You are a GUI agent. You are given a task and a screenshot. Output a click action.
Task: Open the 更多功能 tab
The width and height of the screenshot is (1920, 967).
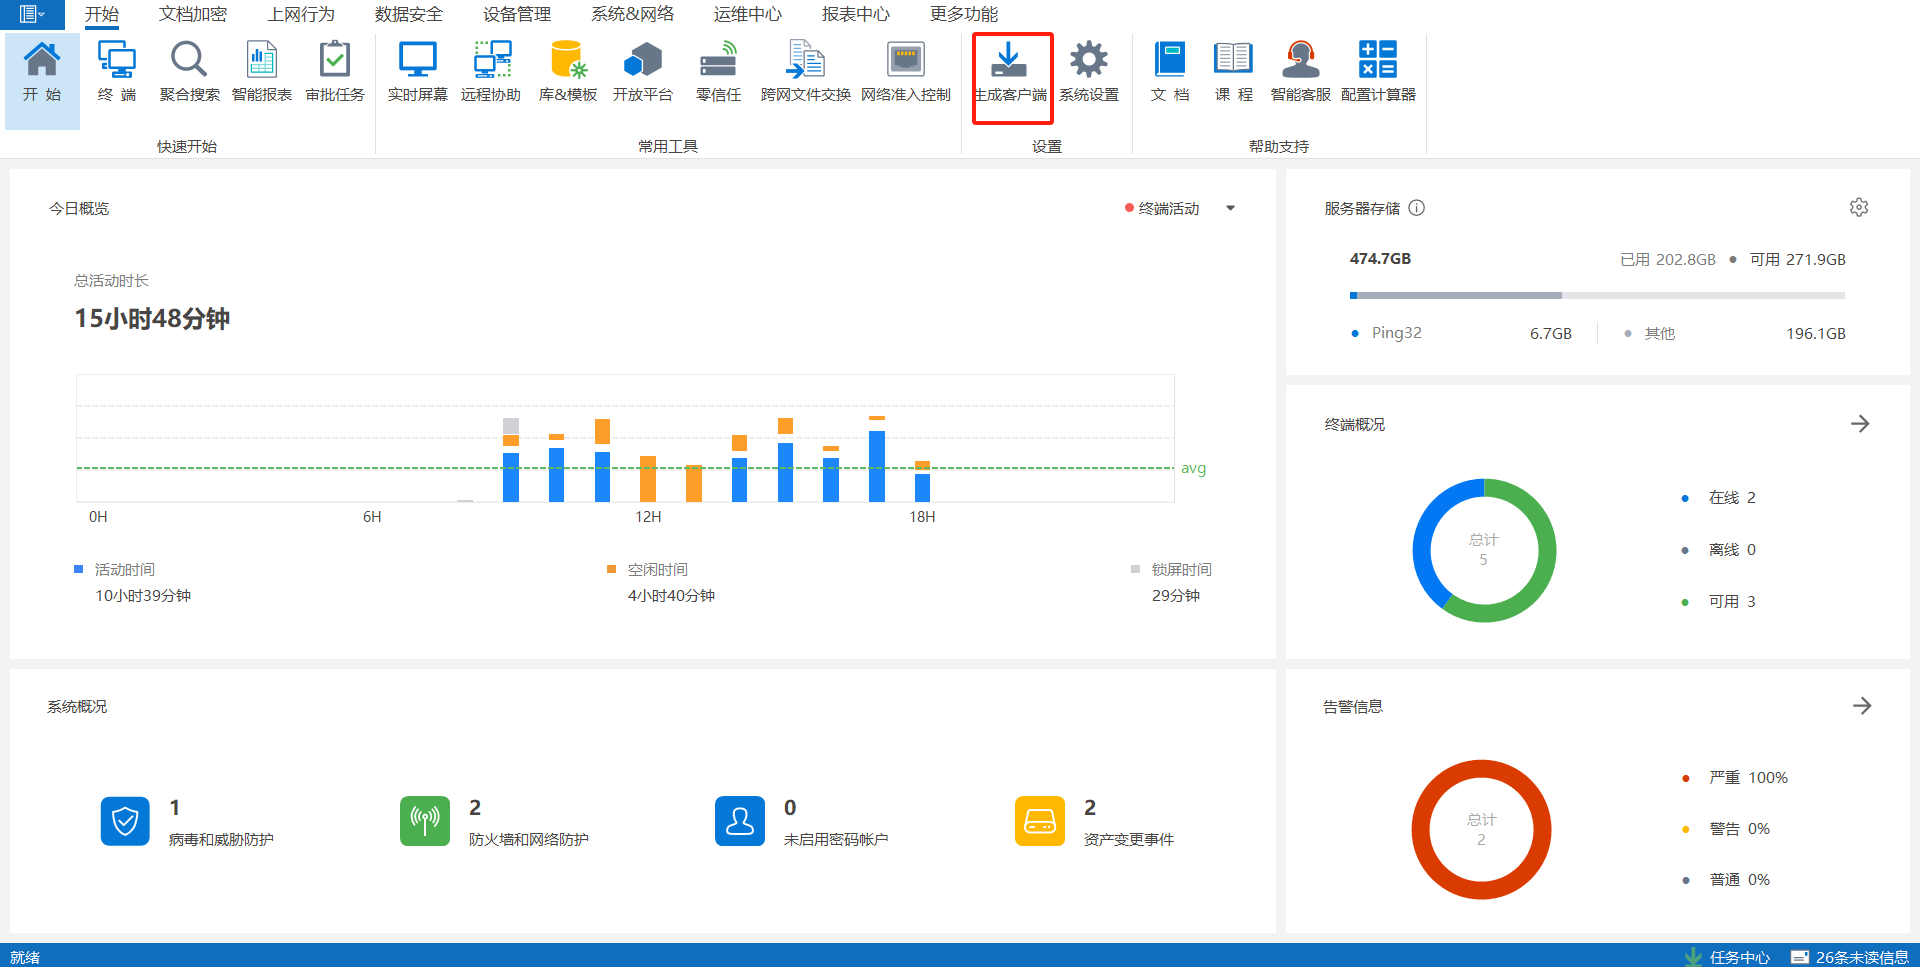(964, 14)
